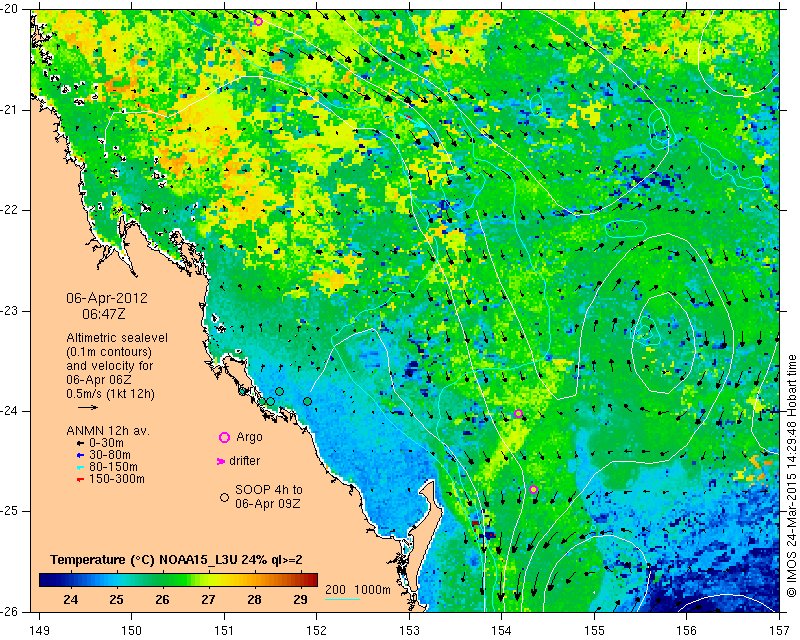The width and height of the screenshot is (800, 640).
Task: Click the SOOP circle closest to longitude 152
Action: pyautogui.click(x=307, y=402)
